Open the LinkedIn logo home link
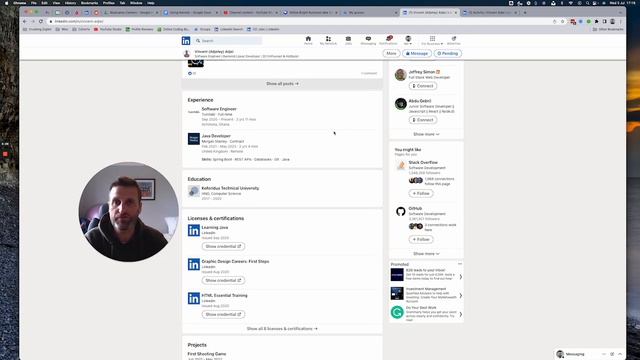This screenshot has height=360, width=640. (186, 40)
